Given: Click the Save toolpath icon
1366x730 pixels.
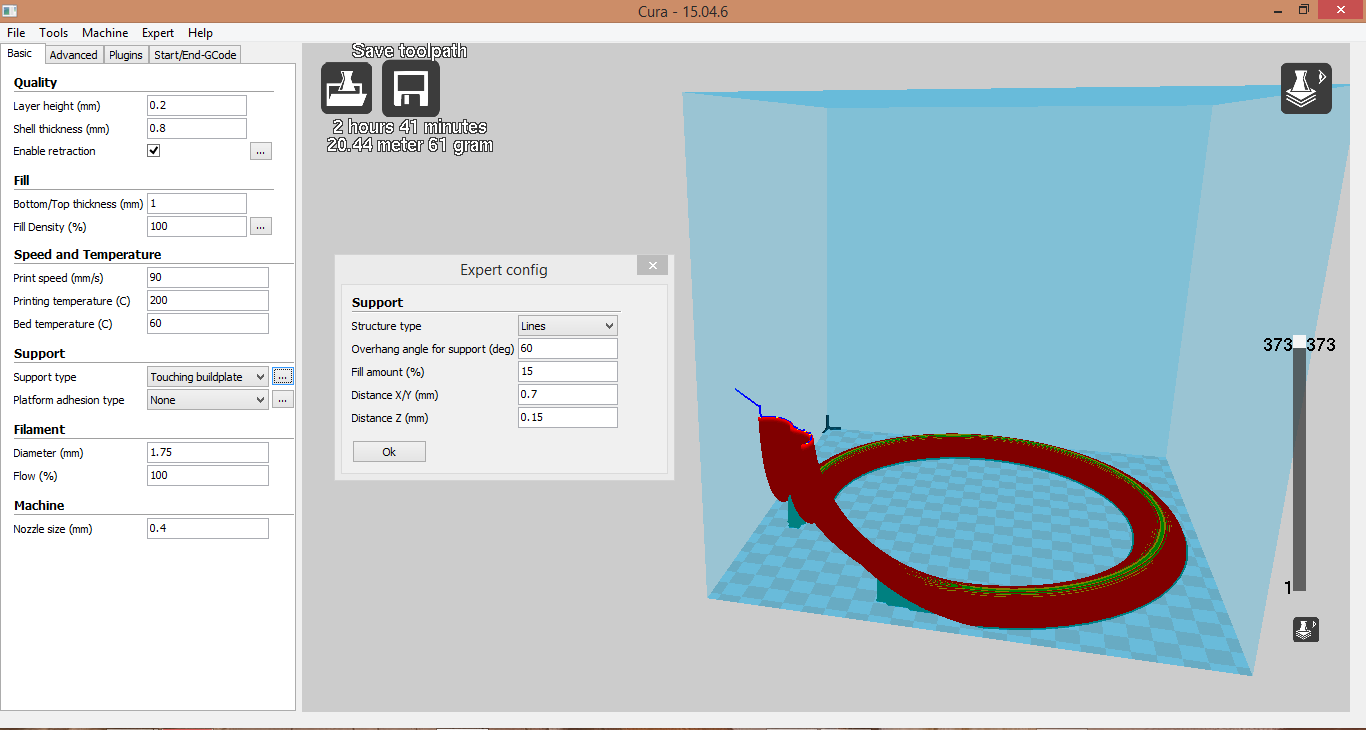Looking at the screenshot, I should 410,88.
